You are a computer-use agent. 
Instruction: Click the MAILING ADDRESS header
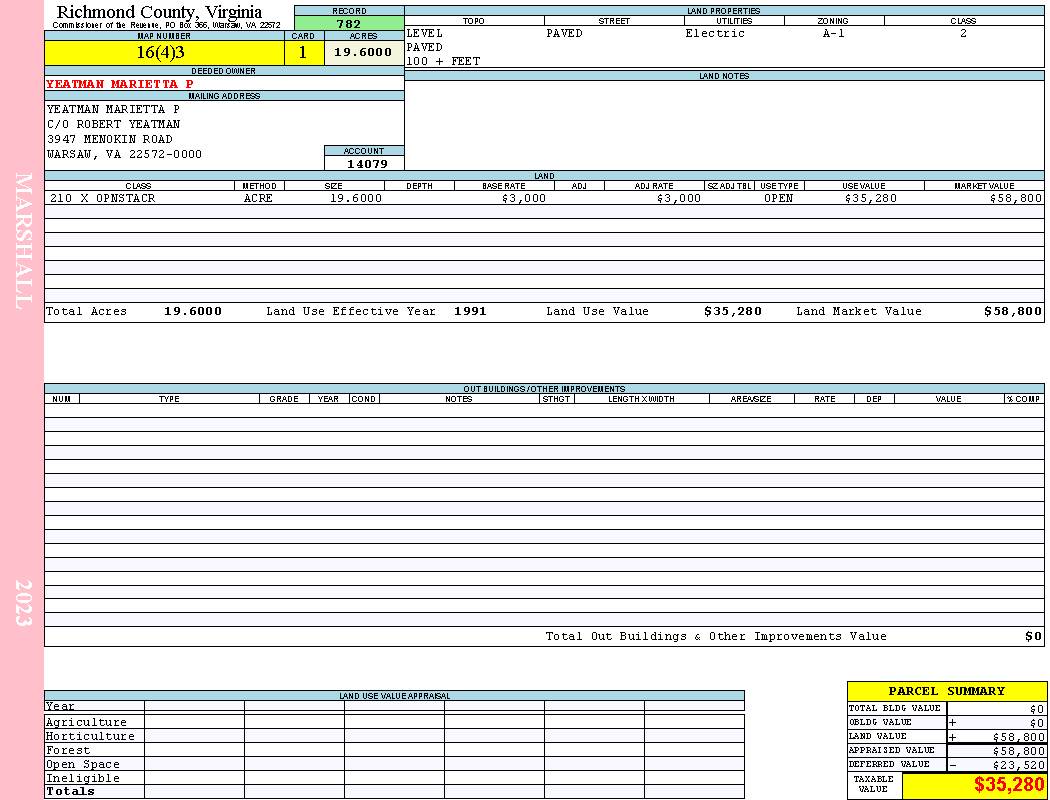[x=224, y=96]
